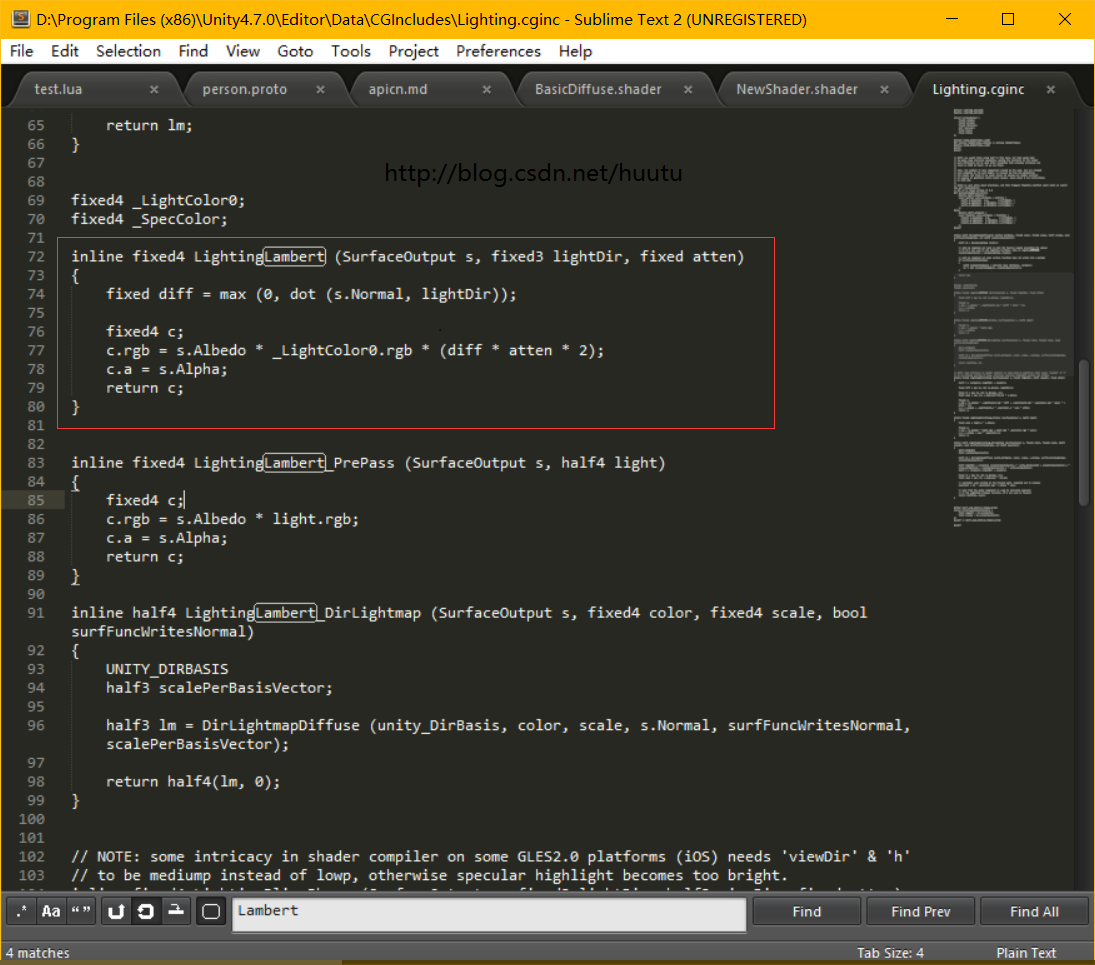Click the '// NOTE: some intricacy' comment line
Viewport: 1095px width, 965px height.
490,856
